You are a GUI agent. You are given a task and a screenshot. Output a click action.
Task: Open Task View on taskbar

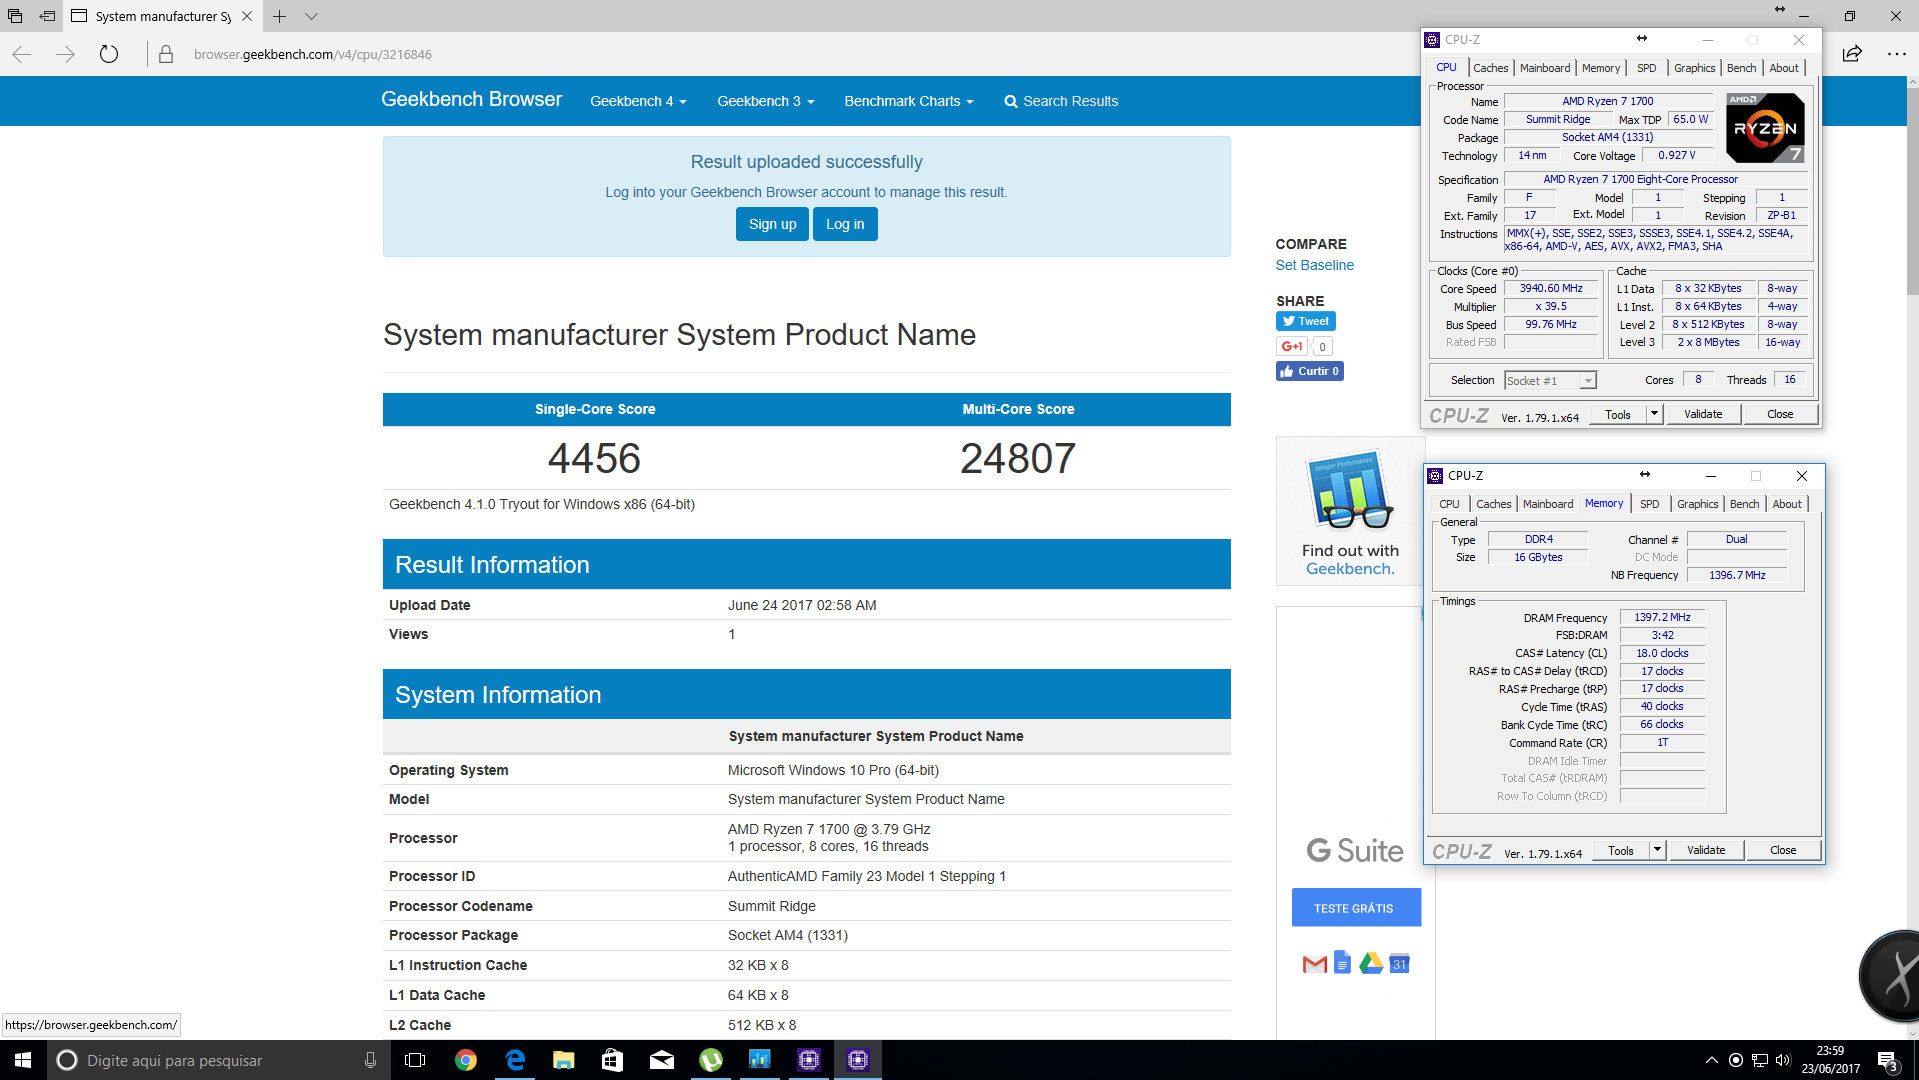point(415,1060)
